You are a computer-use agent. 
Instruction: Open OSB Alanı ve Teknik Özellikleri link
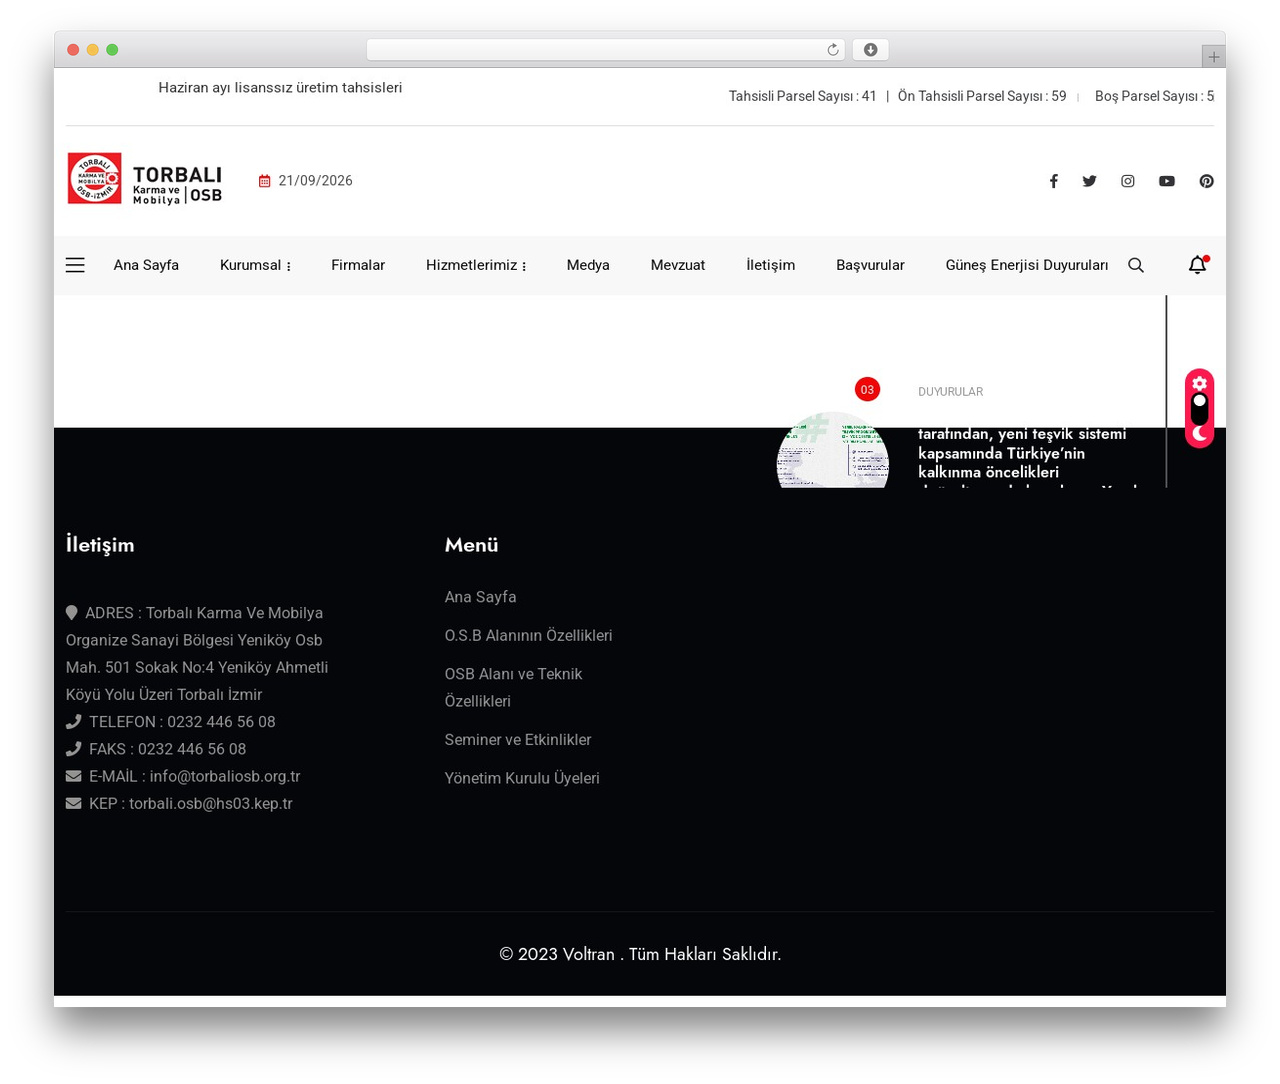pyautogui.click(x=513, y=687)
